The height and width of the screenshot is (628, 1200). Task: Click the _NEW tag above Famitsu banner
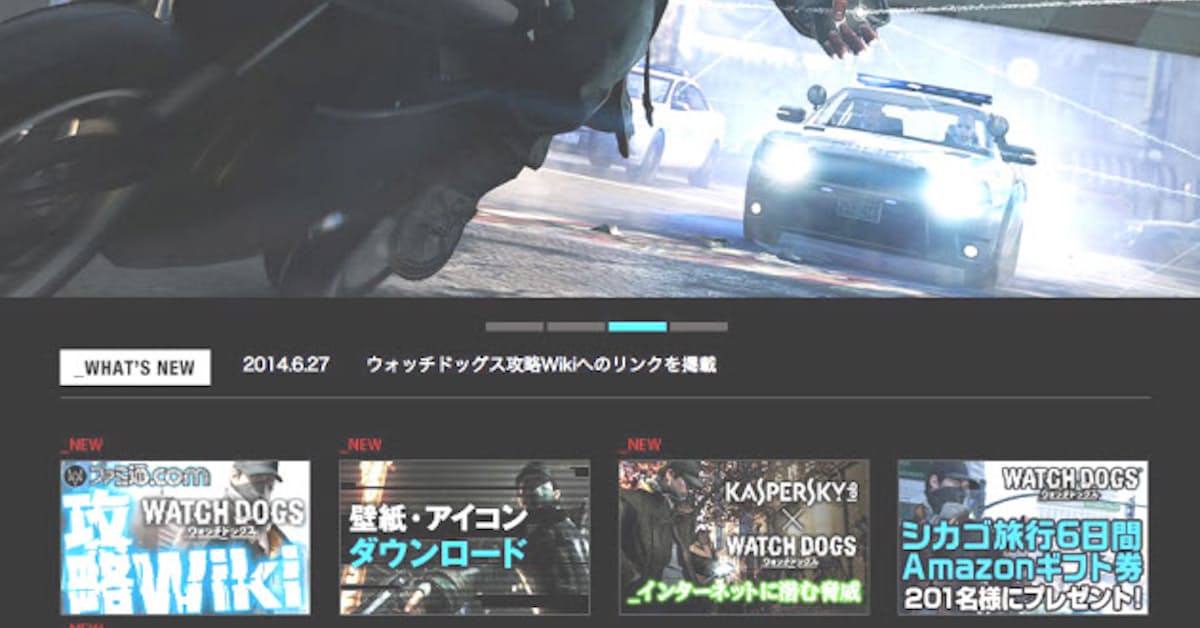pyautogui.click(x=82, y=445)
